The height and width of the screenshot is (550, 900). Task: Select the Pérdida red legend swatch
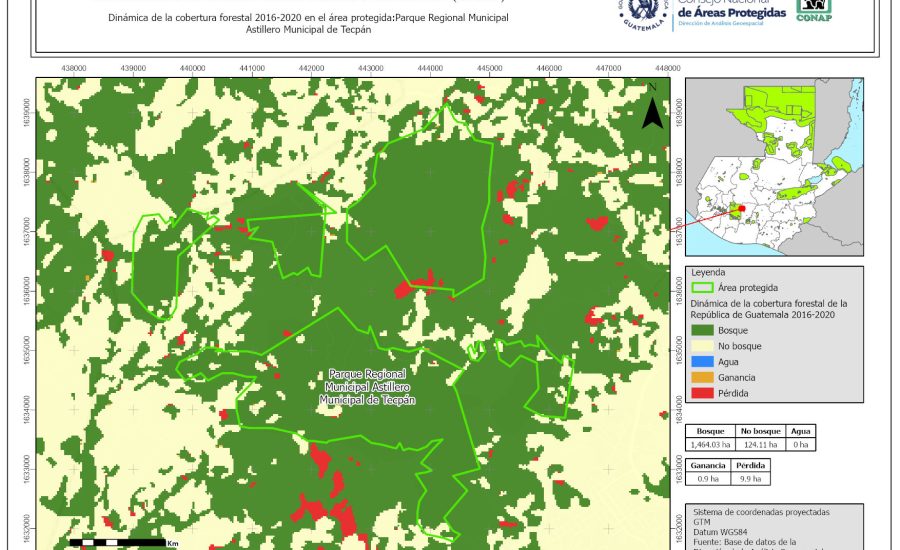[x=701, y=394]
